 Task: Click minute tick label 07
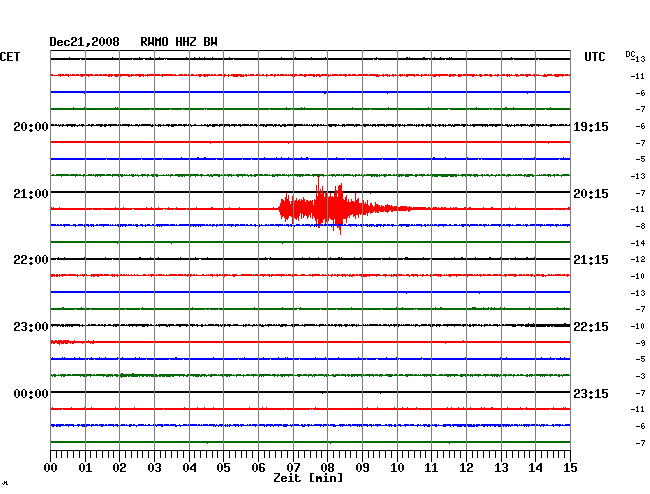293,468
